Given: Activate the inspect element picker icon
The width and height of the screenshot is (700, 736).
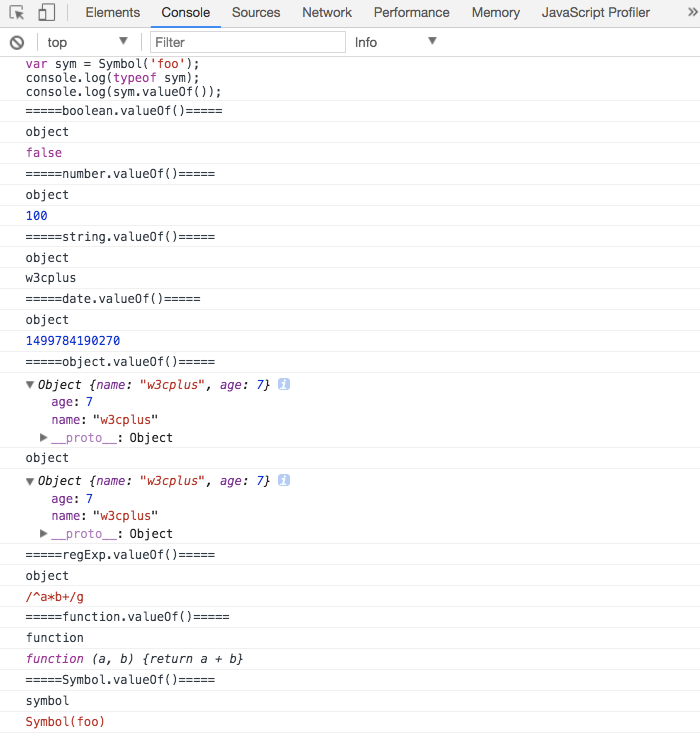Looking at the screenshot, I should (16, 13).
